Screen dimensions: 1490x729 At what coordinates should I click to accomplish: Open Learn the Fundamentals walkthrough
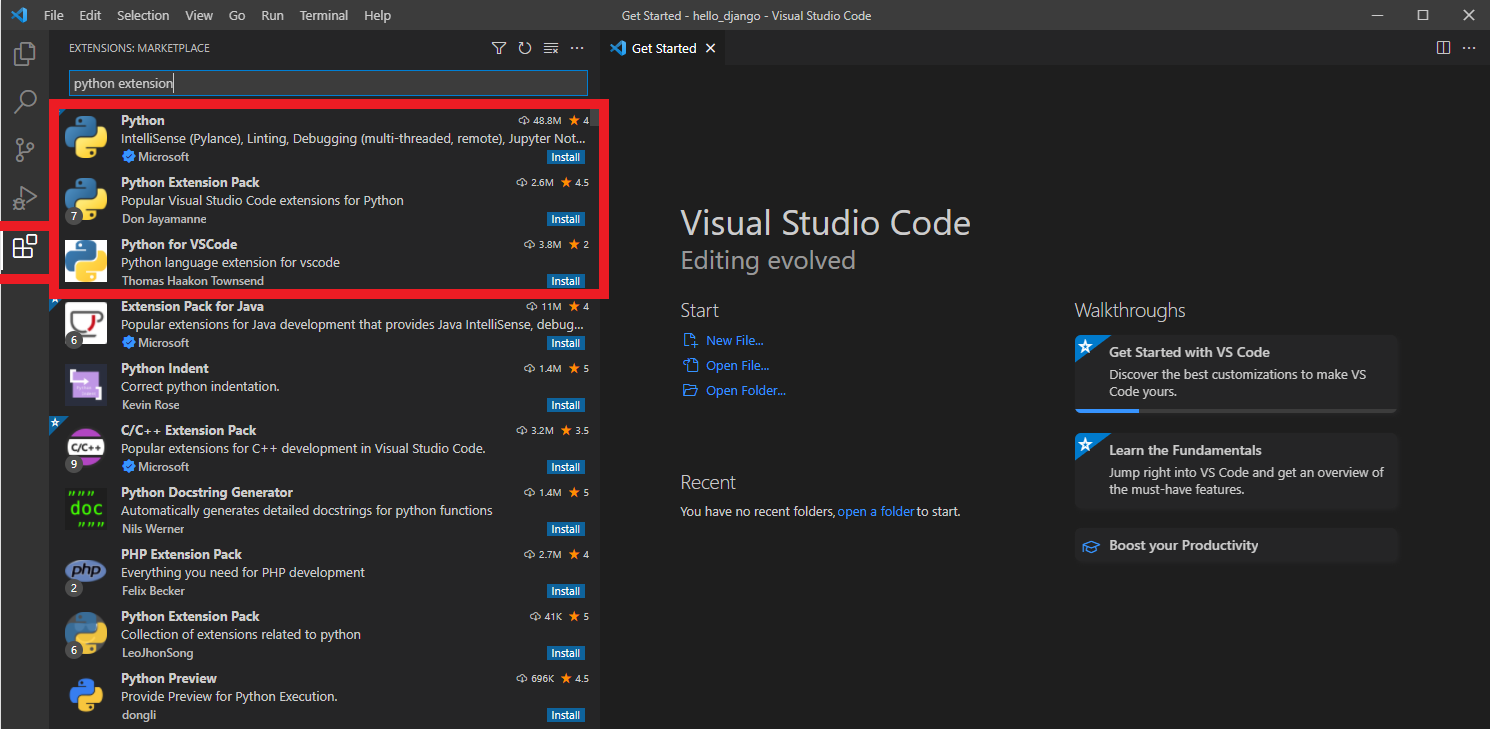pyautogui.click(x=1236, y=471)
